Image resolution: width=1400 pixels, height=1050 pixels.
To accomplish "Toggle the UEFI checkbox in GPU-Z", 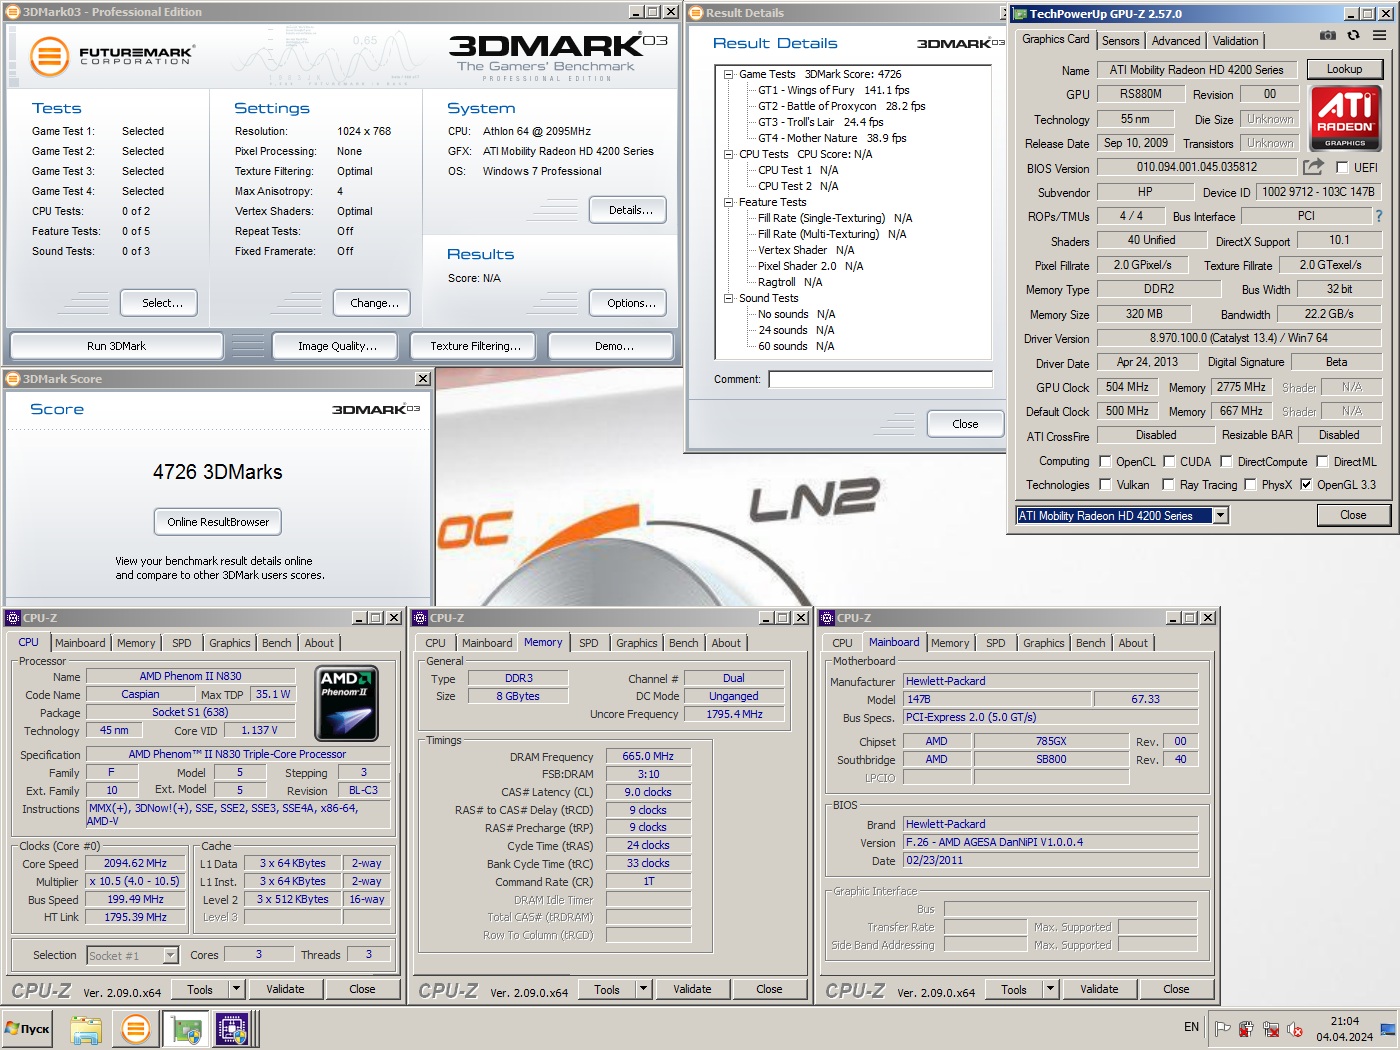I will (x=1342, y=167).
